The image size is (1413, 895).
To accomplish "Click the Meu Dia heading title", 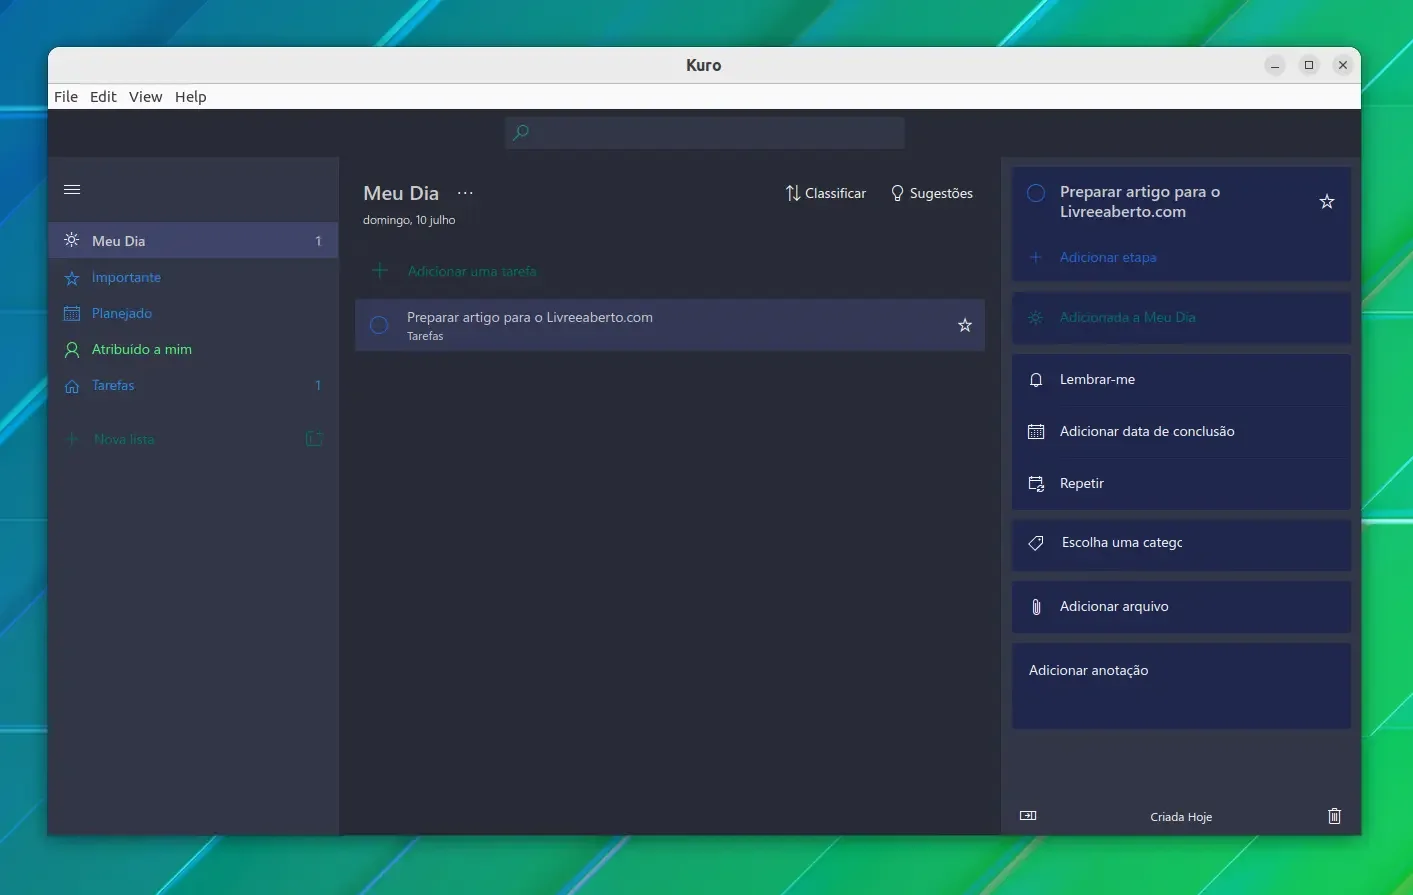I will [x=401, y=193].
